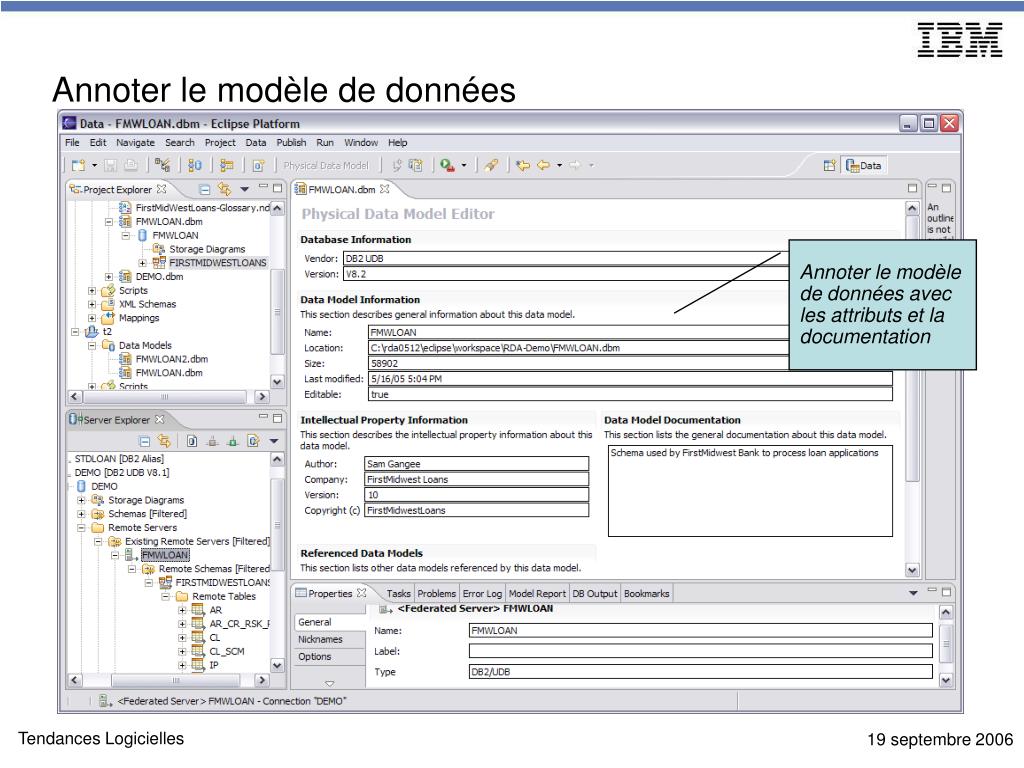The image size is (1024, 768).
Task: Minimize the Server Explorer view
Action: pyautogui.click(x=263, y=417)
